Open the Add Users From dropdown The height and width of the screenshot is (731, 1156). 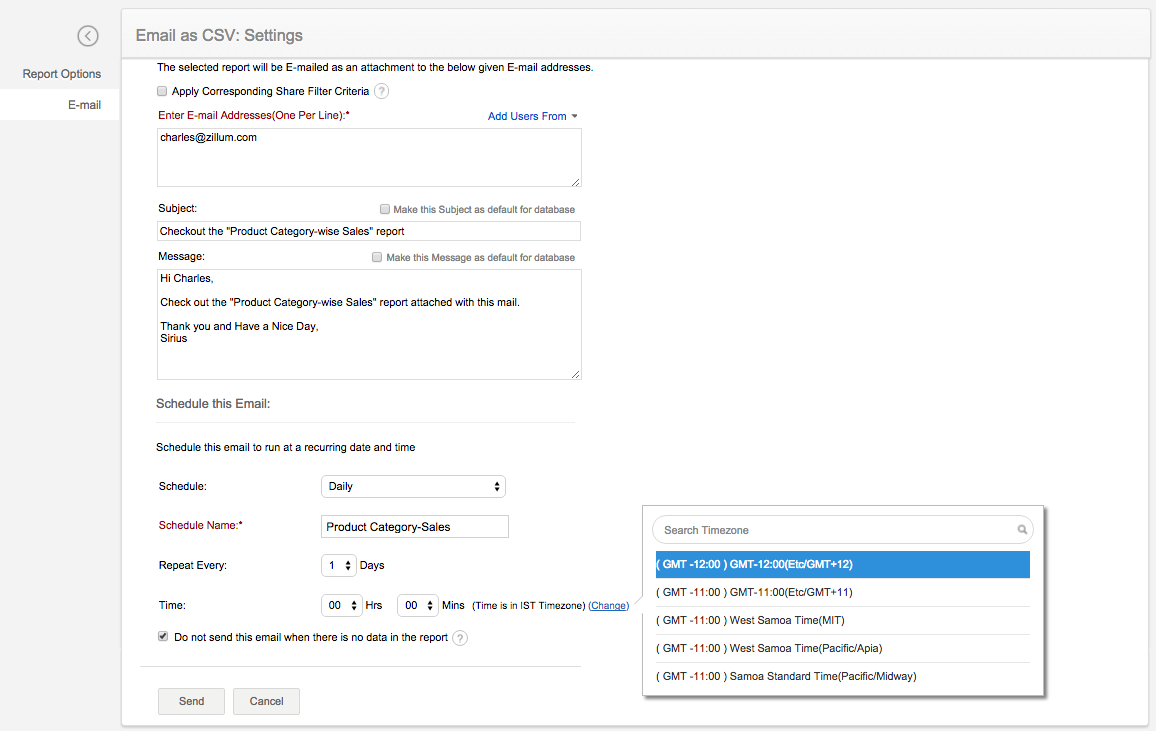(x=532, y=116)
